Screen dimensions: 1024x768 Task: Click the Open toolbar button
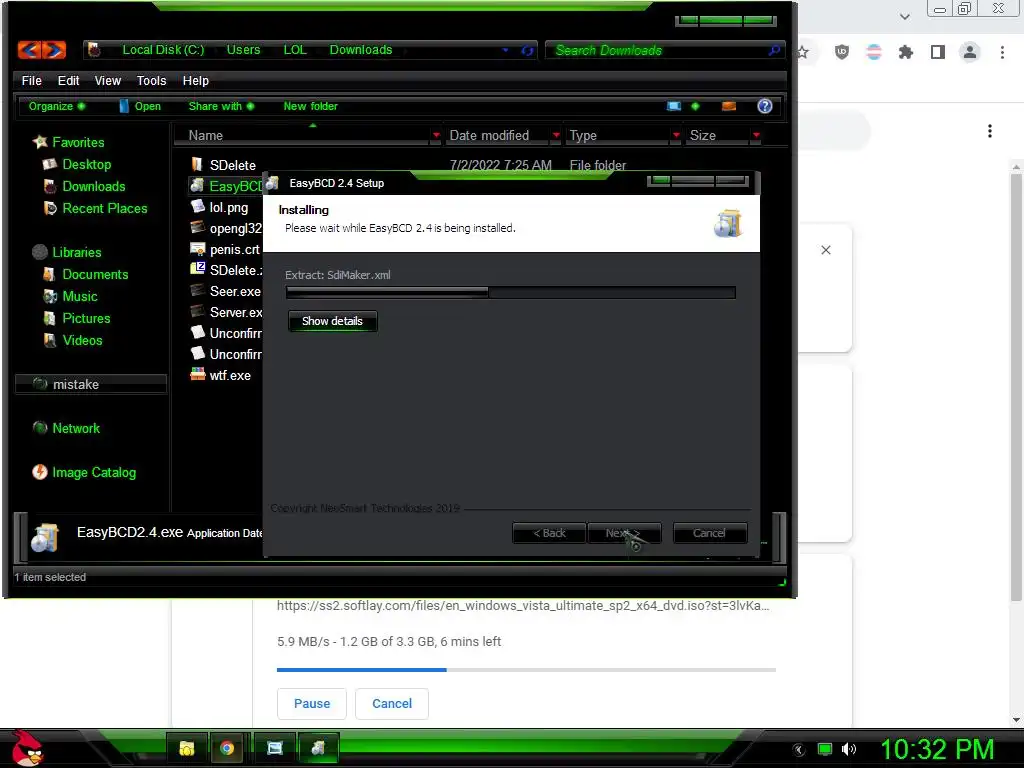point(140,106)
